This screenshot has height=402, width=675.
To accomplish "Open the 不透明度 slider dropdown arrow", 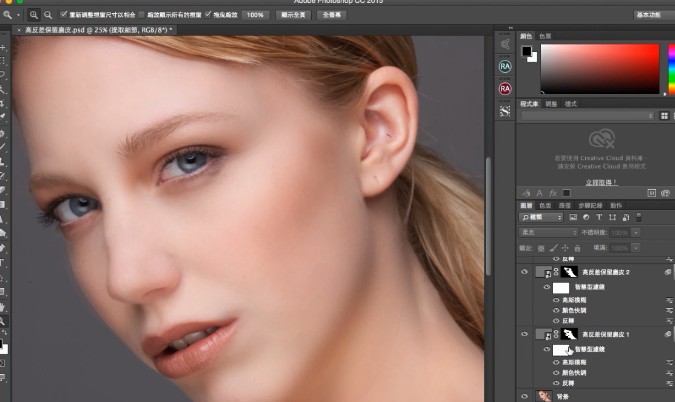I will click(635, 232).
